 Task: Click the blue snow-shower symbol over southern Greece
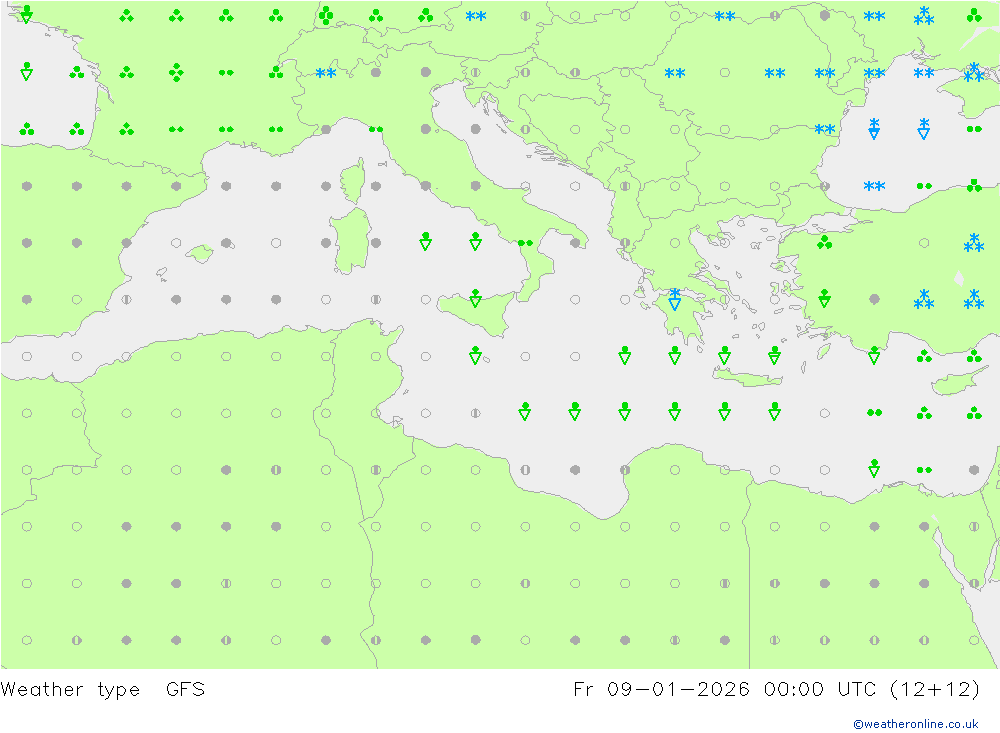click(x=675, y=299)
